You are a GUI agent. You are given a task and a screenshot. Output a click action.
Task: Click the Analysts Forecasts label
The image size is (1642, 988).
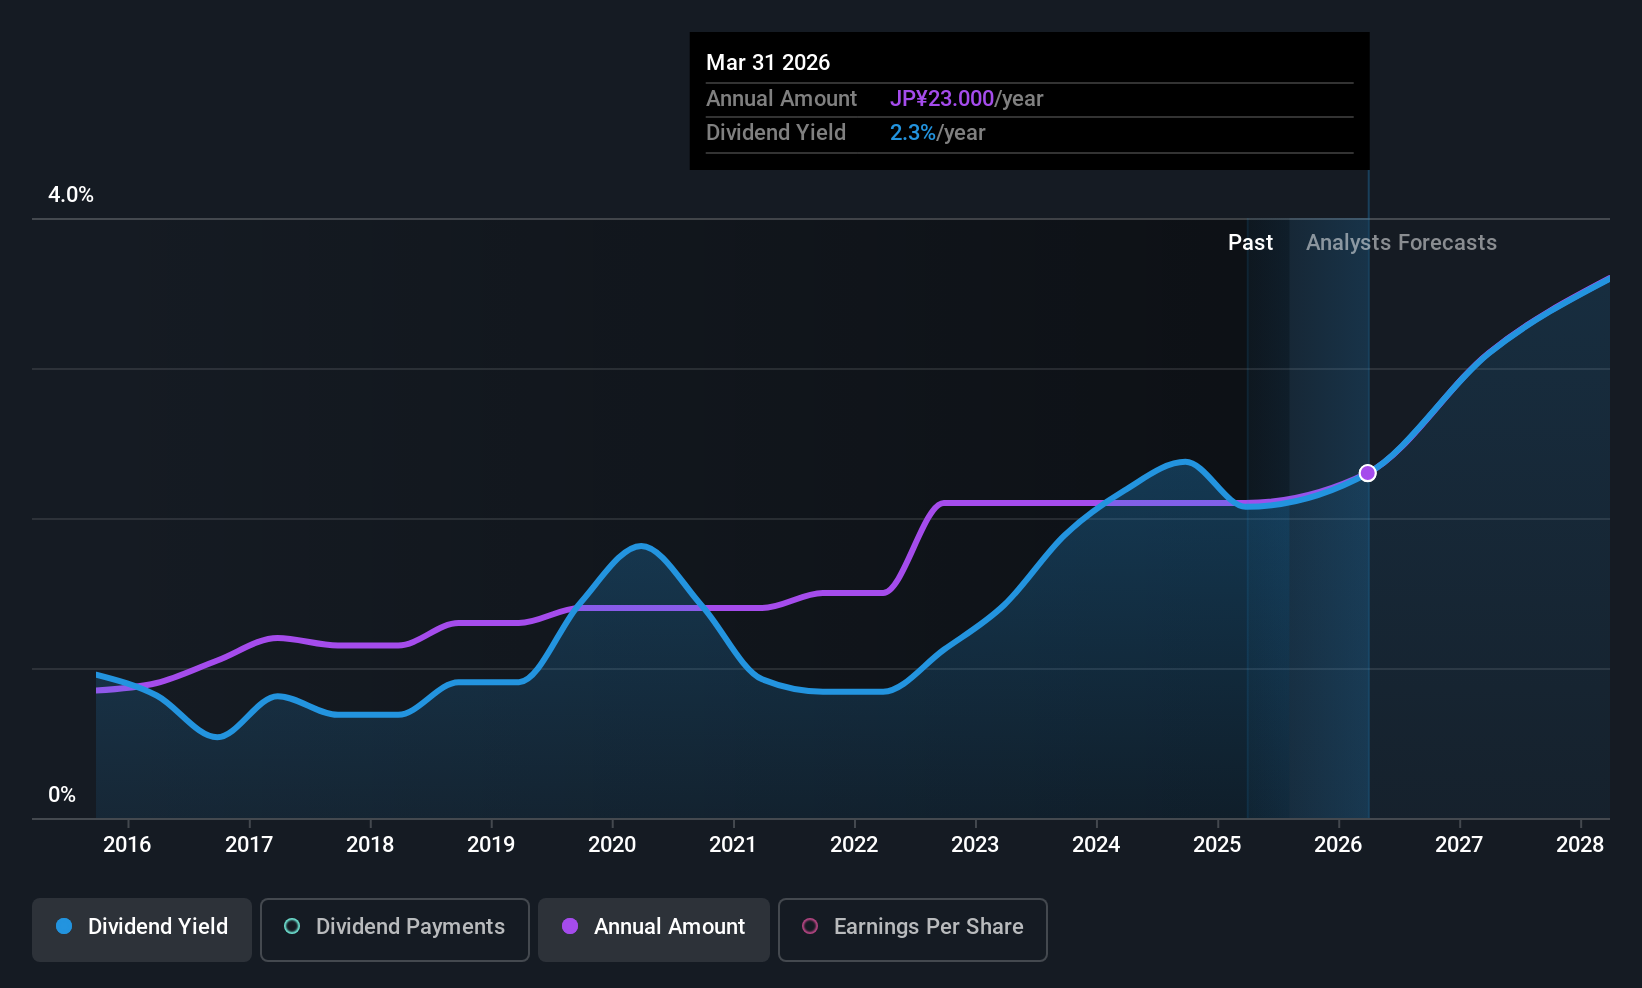pyautogui.click(x=1401, y=243)
